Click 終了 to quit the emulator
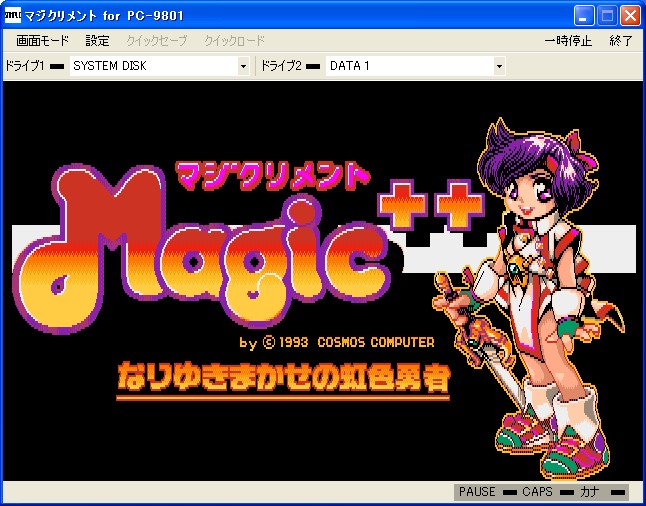The height and width of the screenshot is (506, 646). pos(620,41)
